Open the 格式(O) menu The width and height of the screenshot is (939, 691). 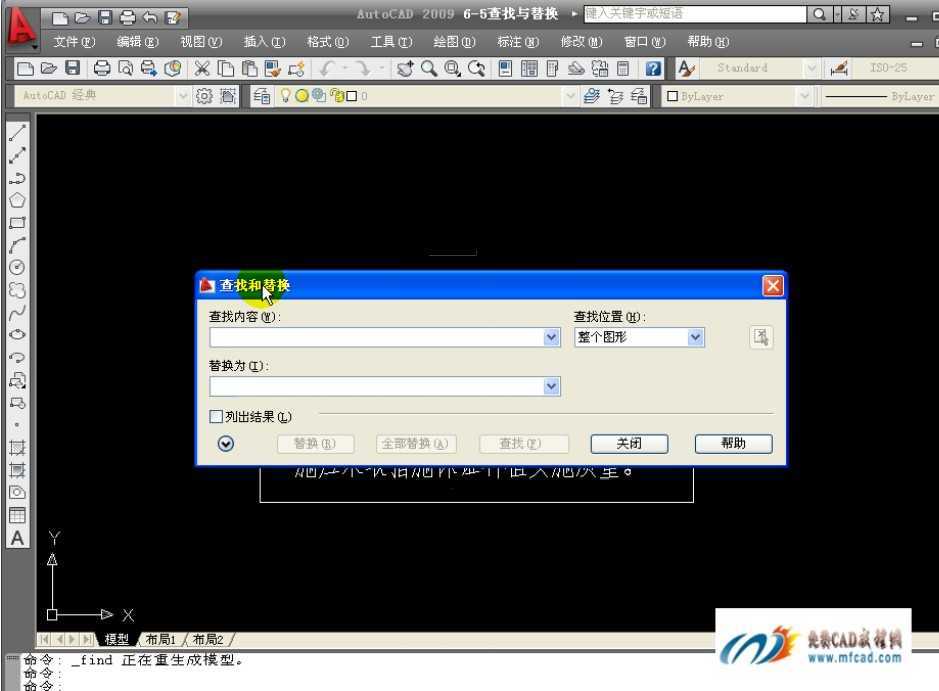pyautogui.click(x=328, y=42)
